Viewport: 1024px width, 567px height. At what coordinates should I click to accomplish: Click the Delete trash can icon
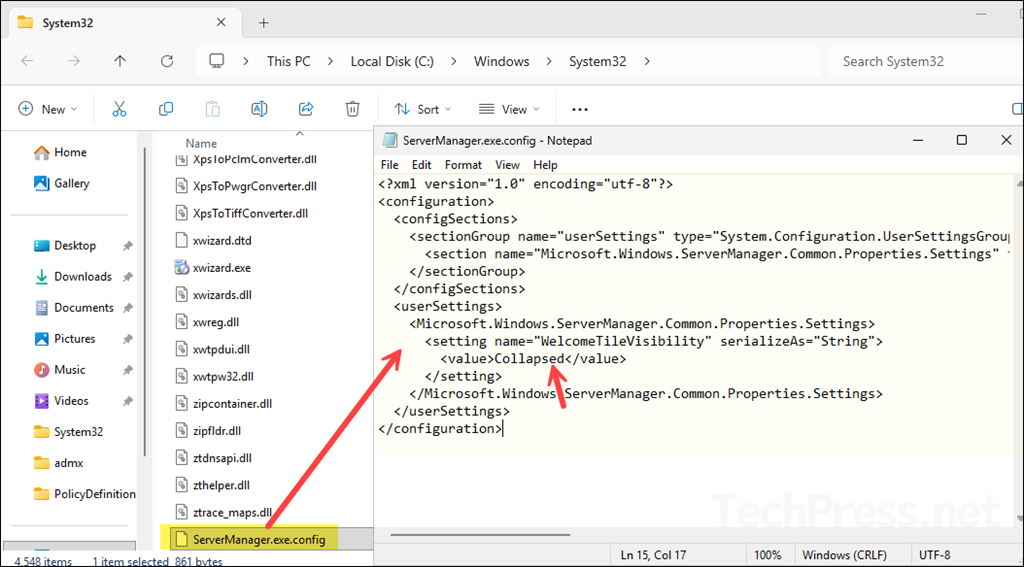(x=352, y=109)
